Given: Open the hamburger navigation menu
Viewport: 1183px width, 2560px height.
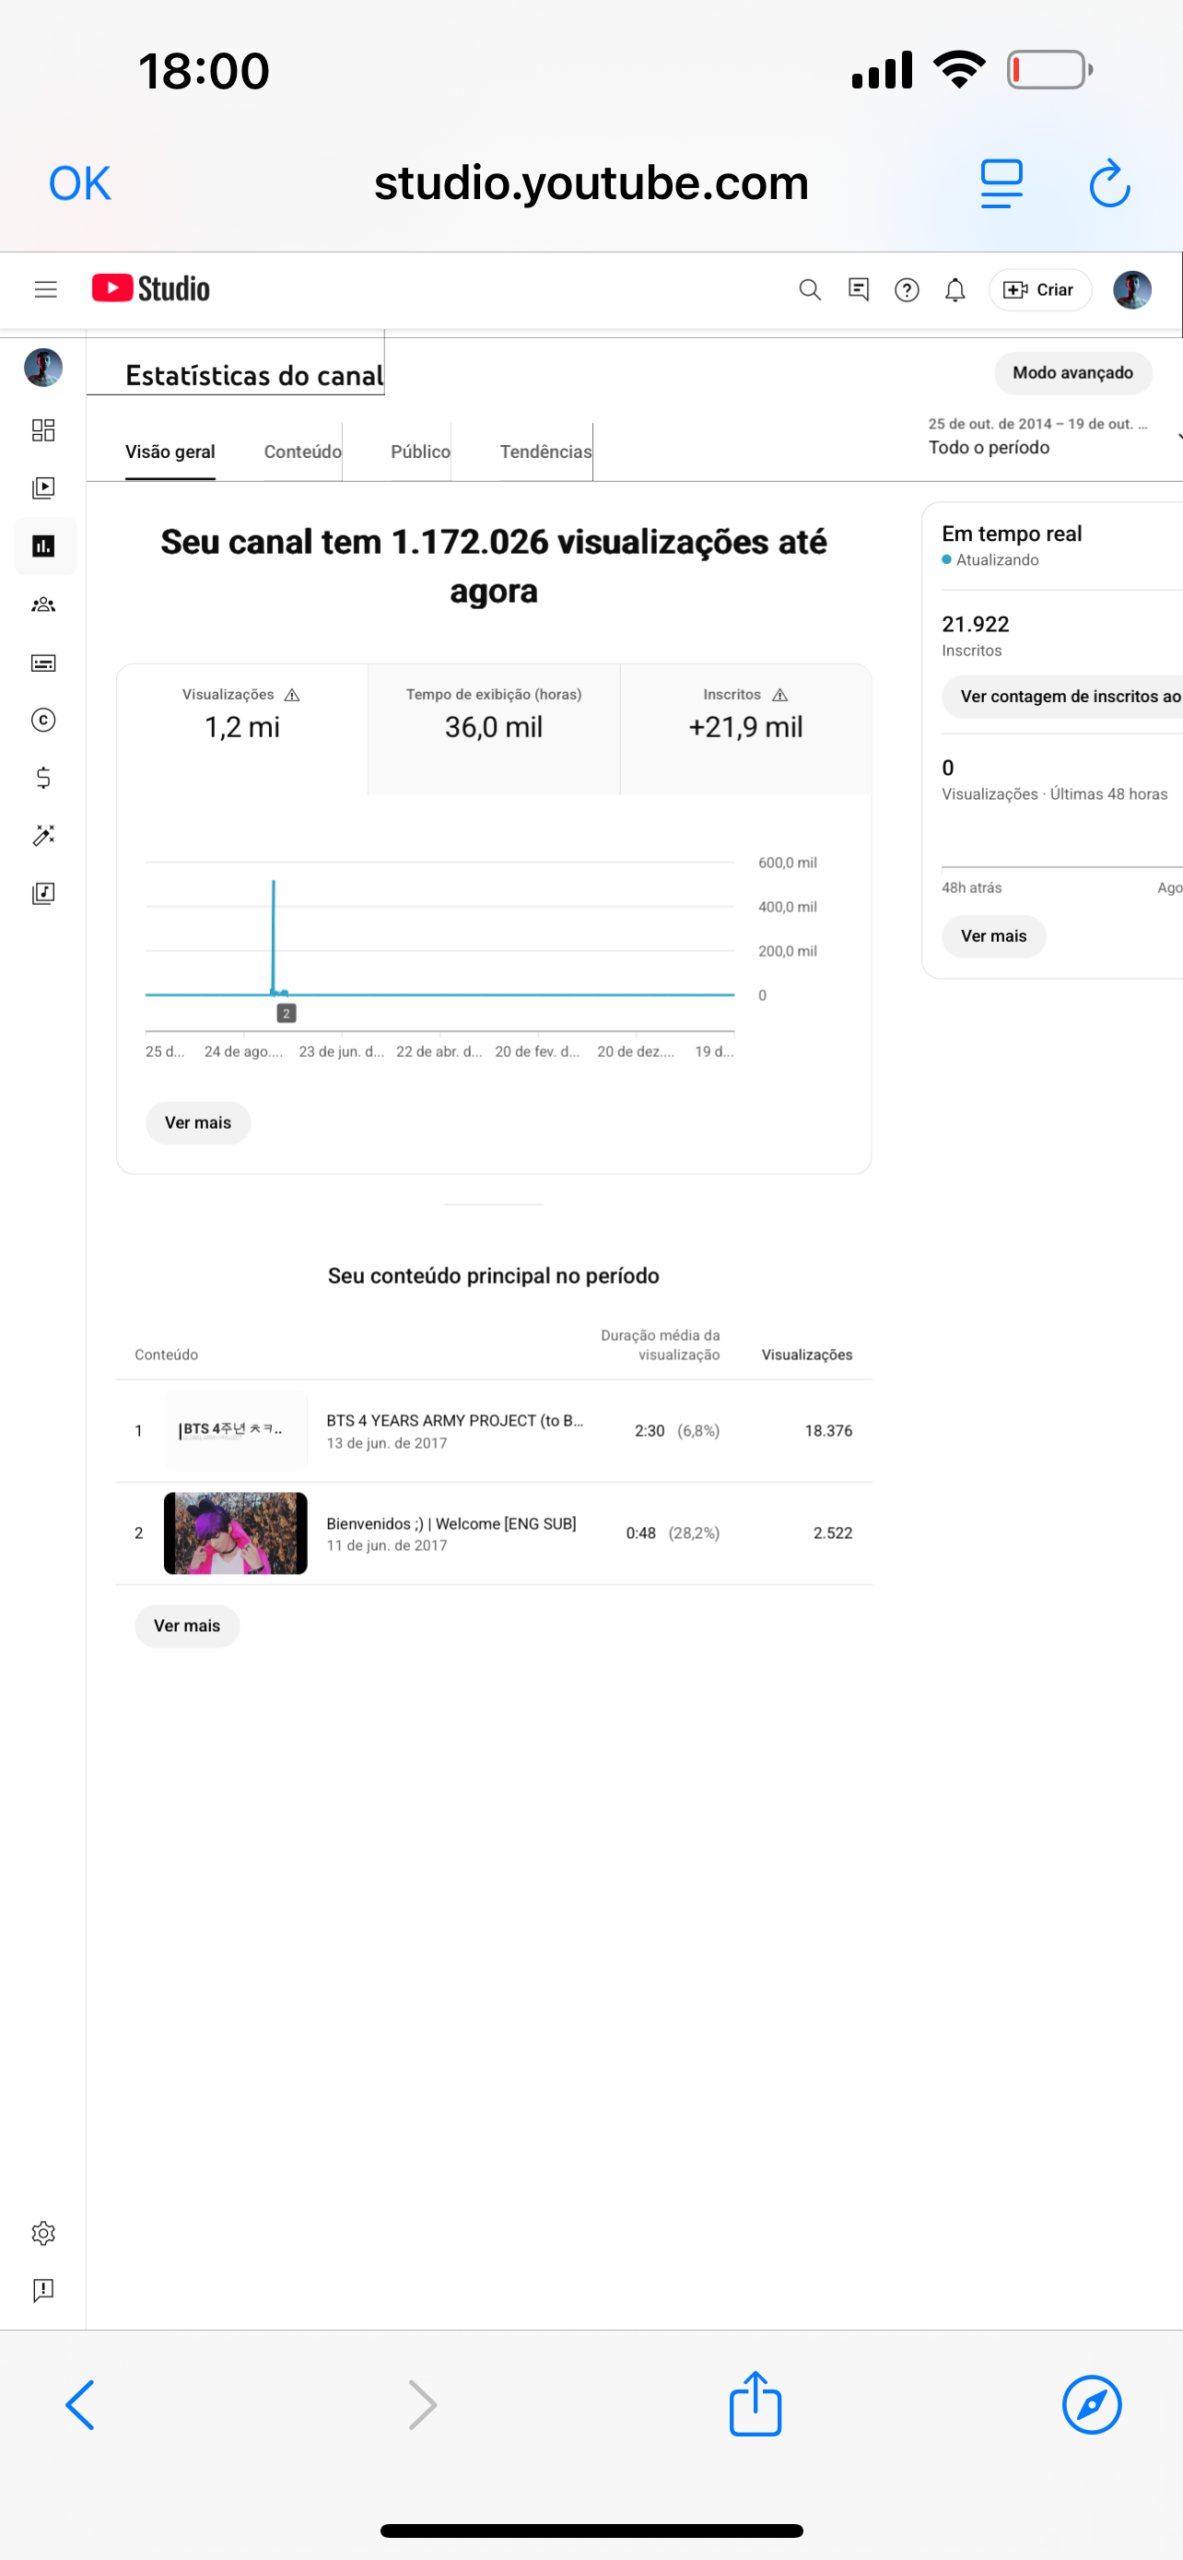Looking at the screenshot, I should click(45, 290).
